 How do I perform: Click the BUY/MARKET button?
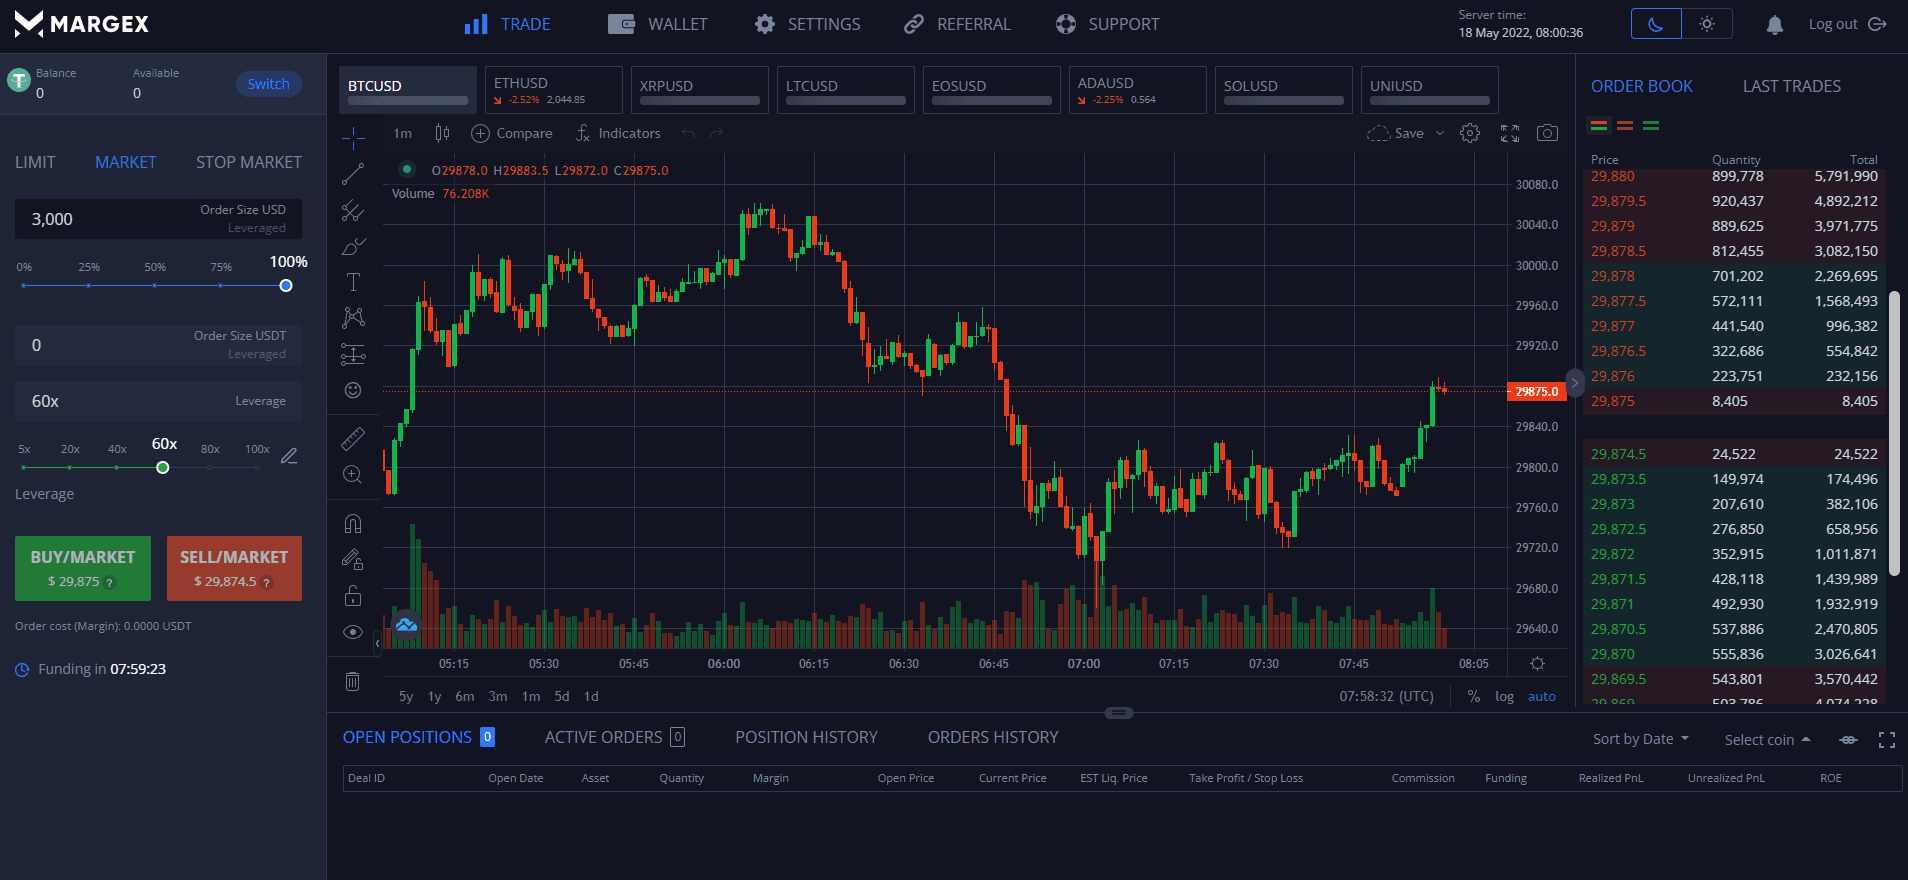point(83,568)
